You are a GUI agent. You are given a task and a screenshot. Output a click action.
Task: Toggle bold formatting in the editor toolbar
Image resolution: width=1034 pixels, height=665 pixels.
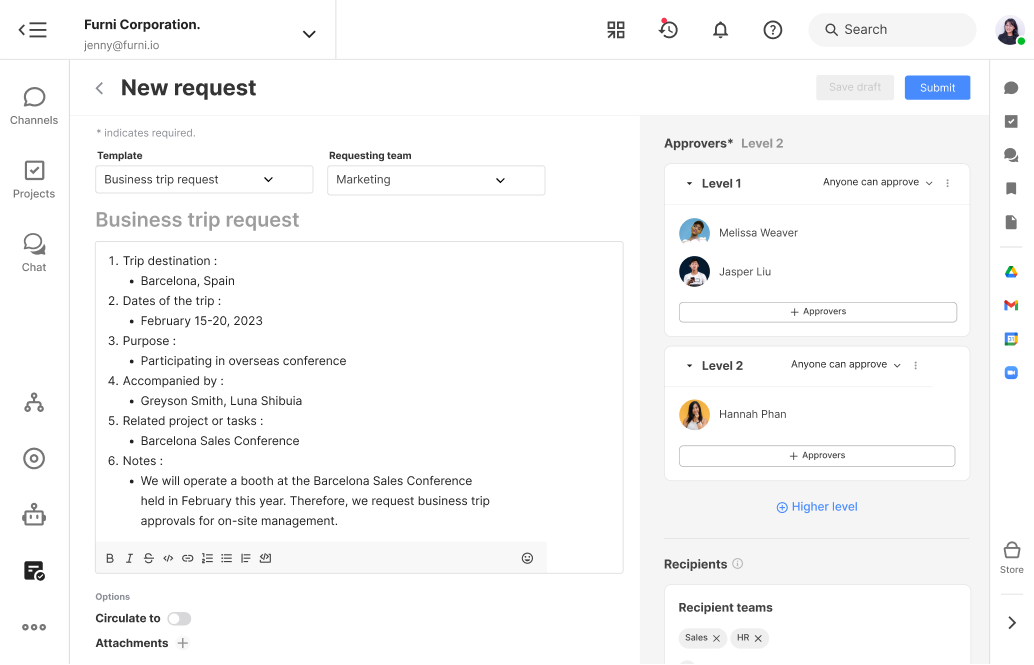click(x=110, y=558)
